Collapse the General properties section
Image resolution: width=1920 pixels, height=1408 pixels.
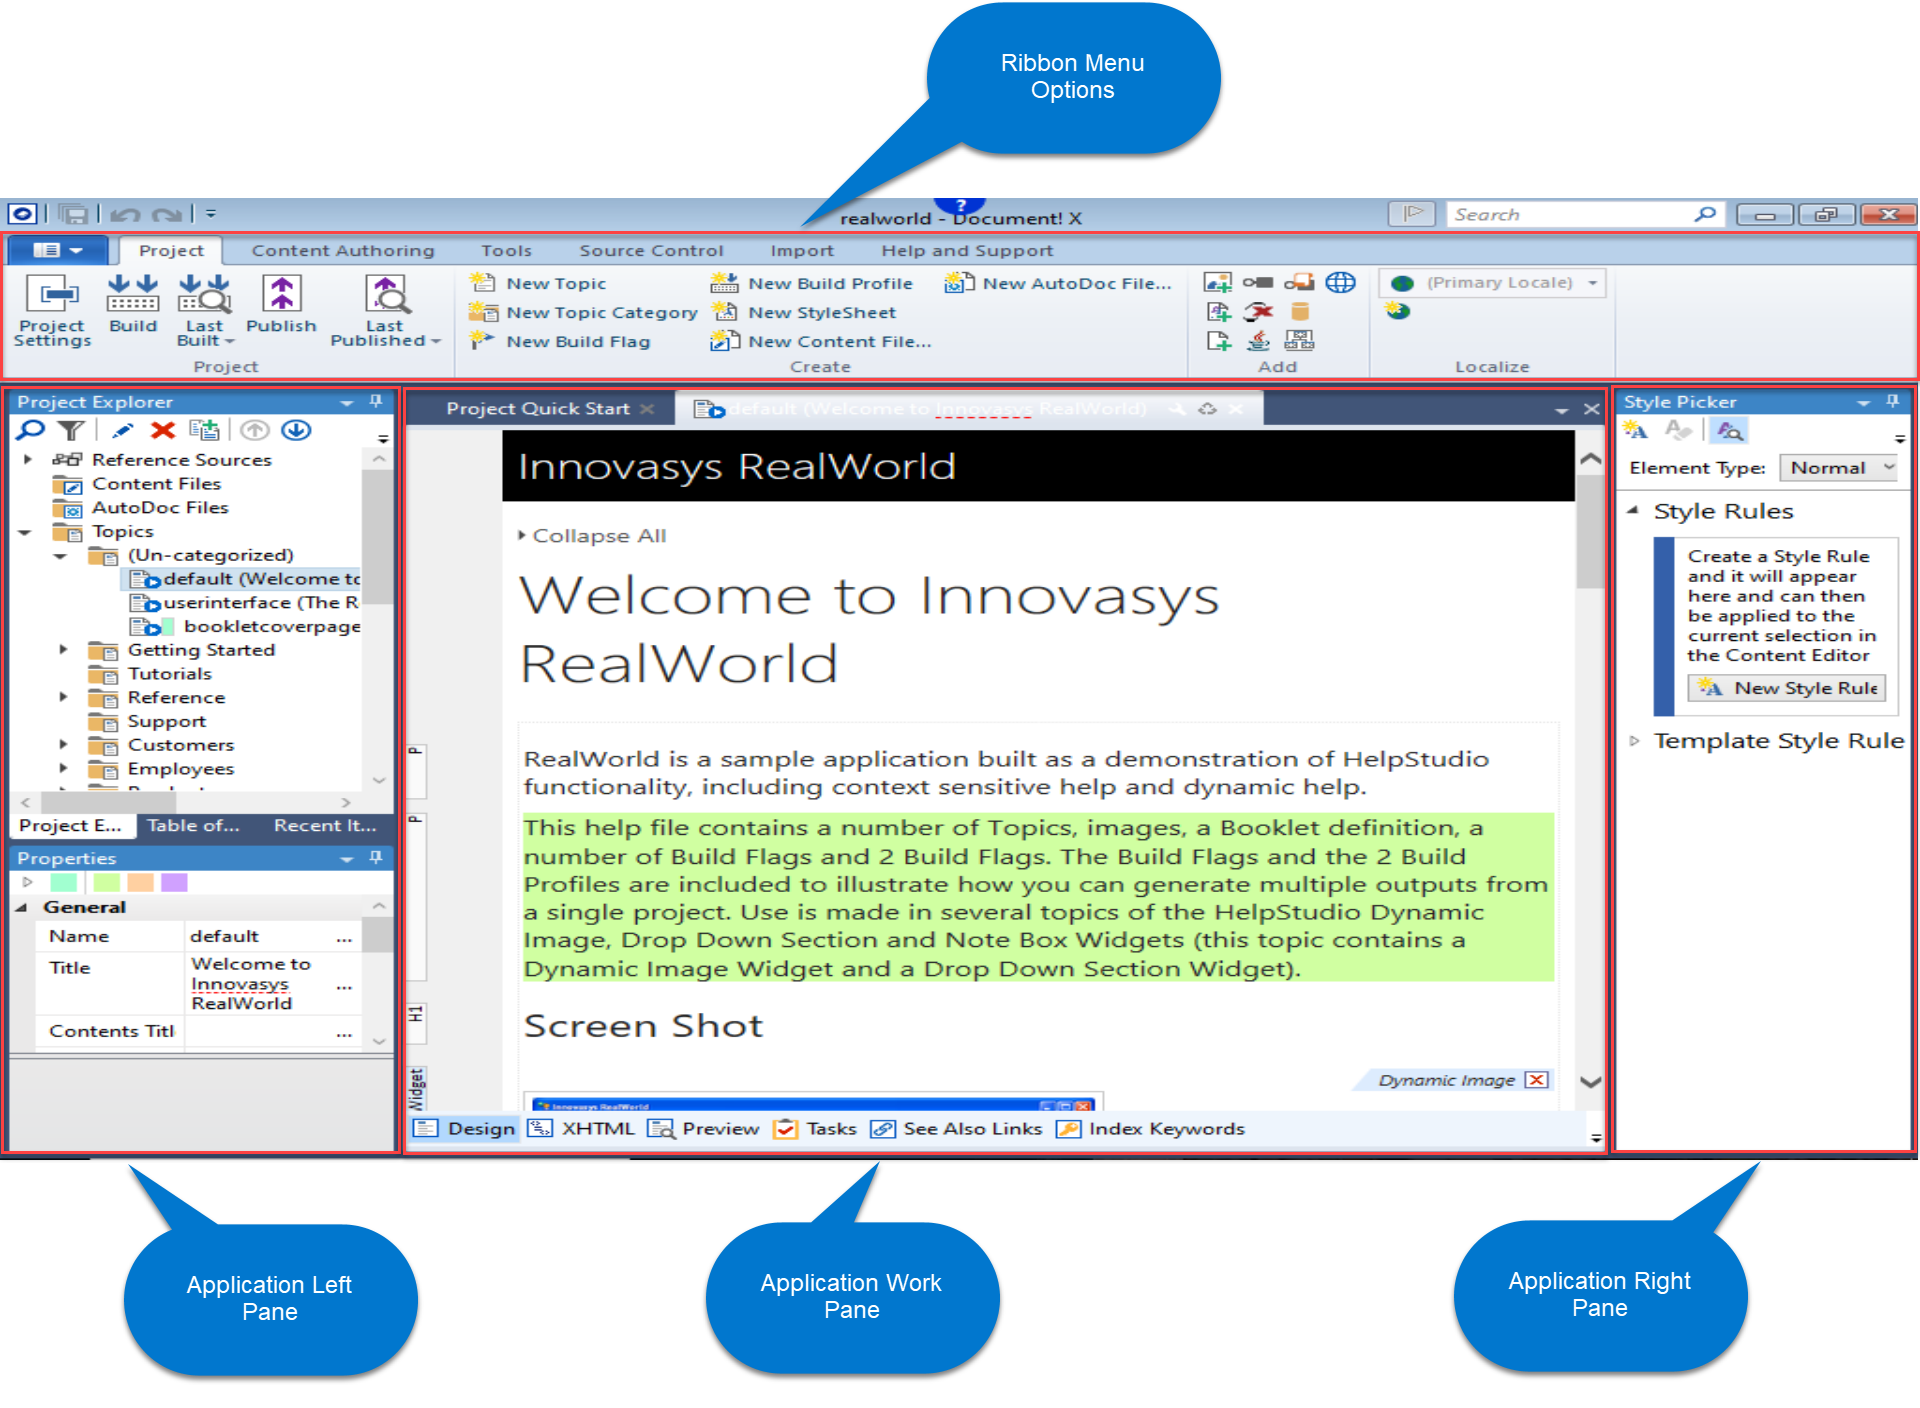[x=22, y=907]
